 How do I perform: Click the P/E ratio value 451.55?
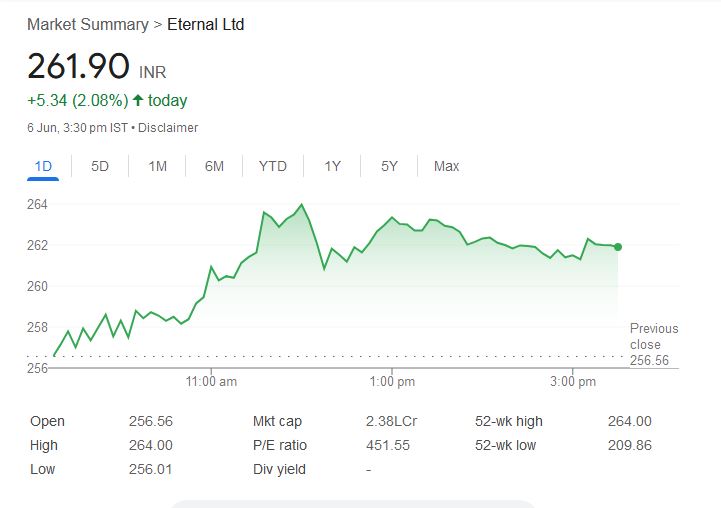pyautogui.click(x=388, y=445)
